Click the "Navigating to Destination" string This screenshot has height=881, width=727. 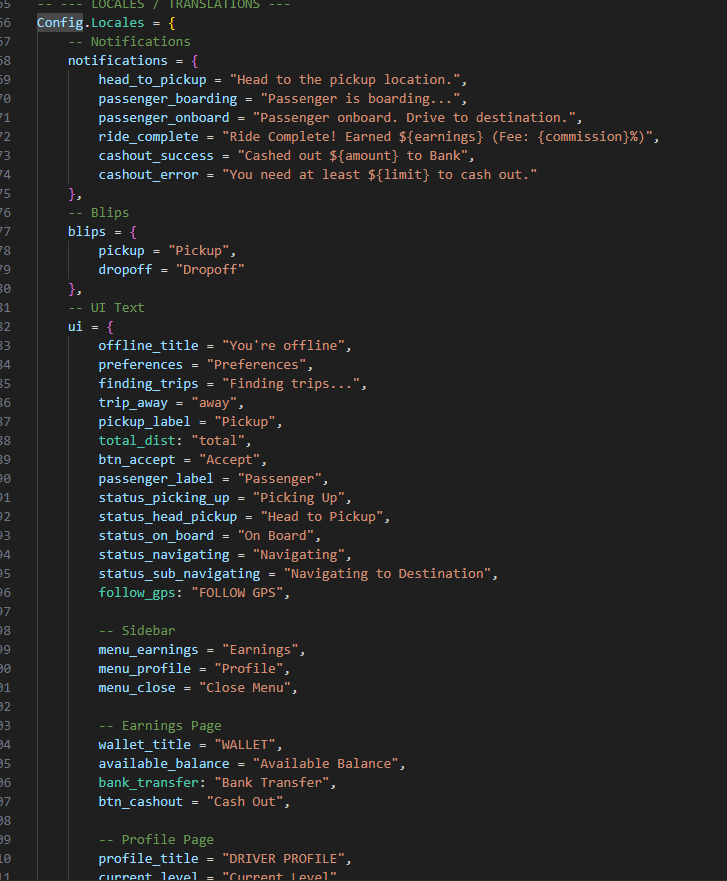click(x=388, y=574)
